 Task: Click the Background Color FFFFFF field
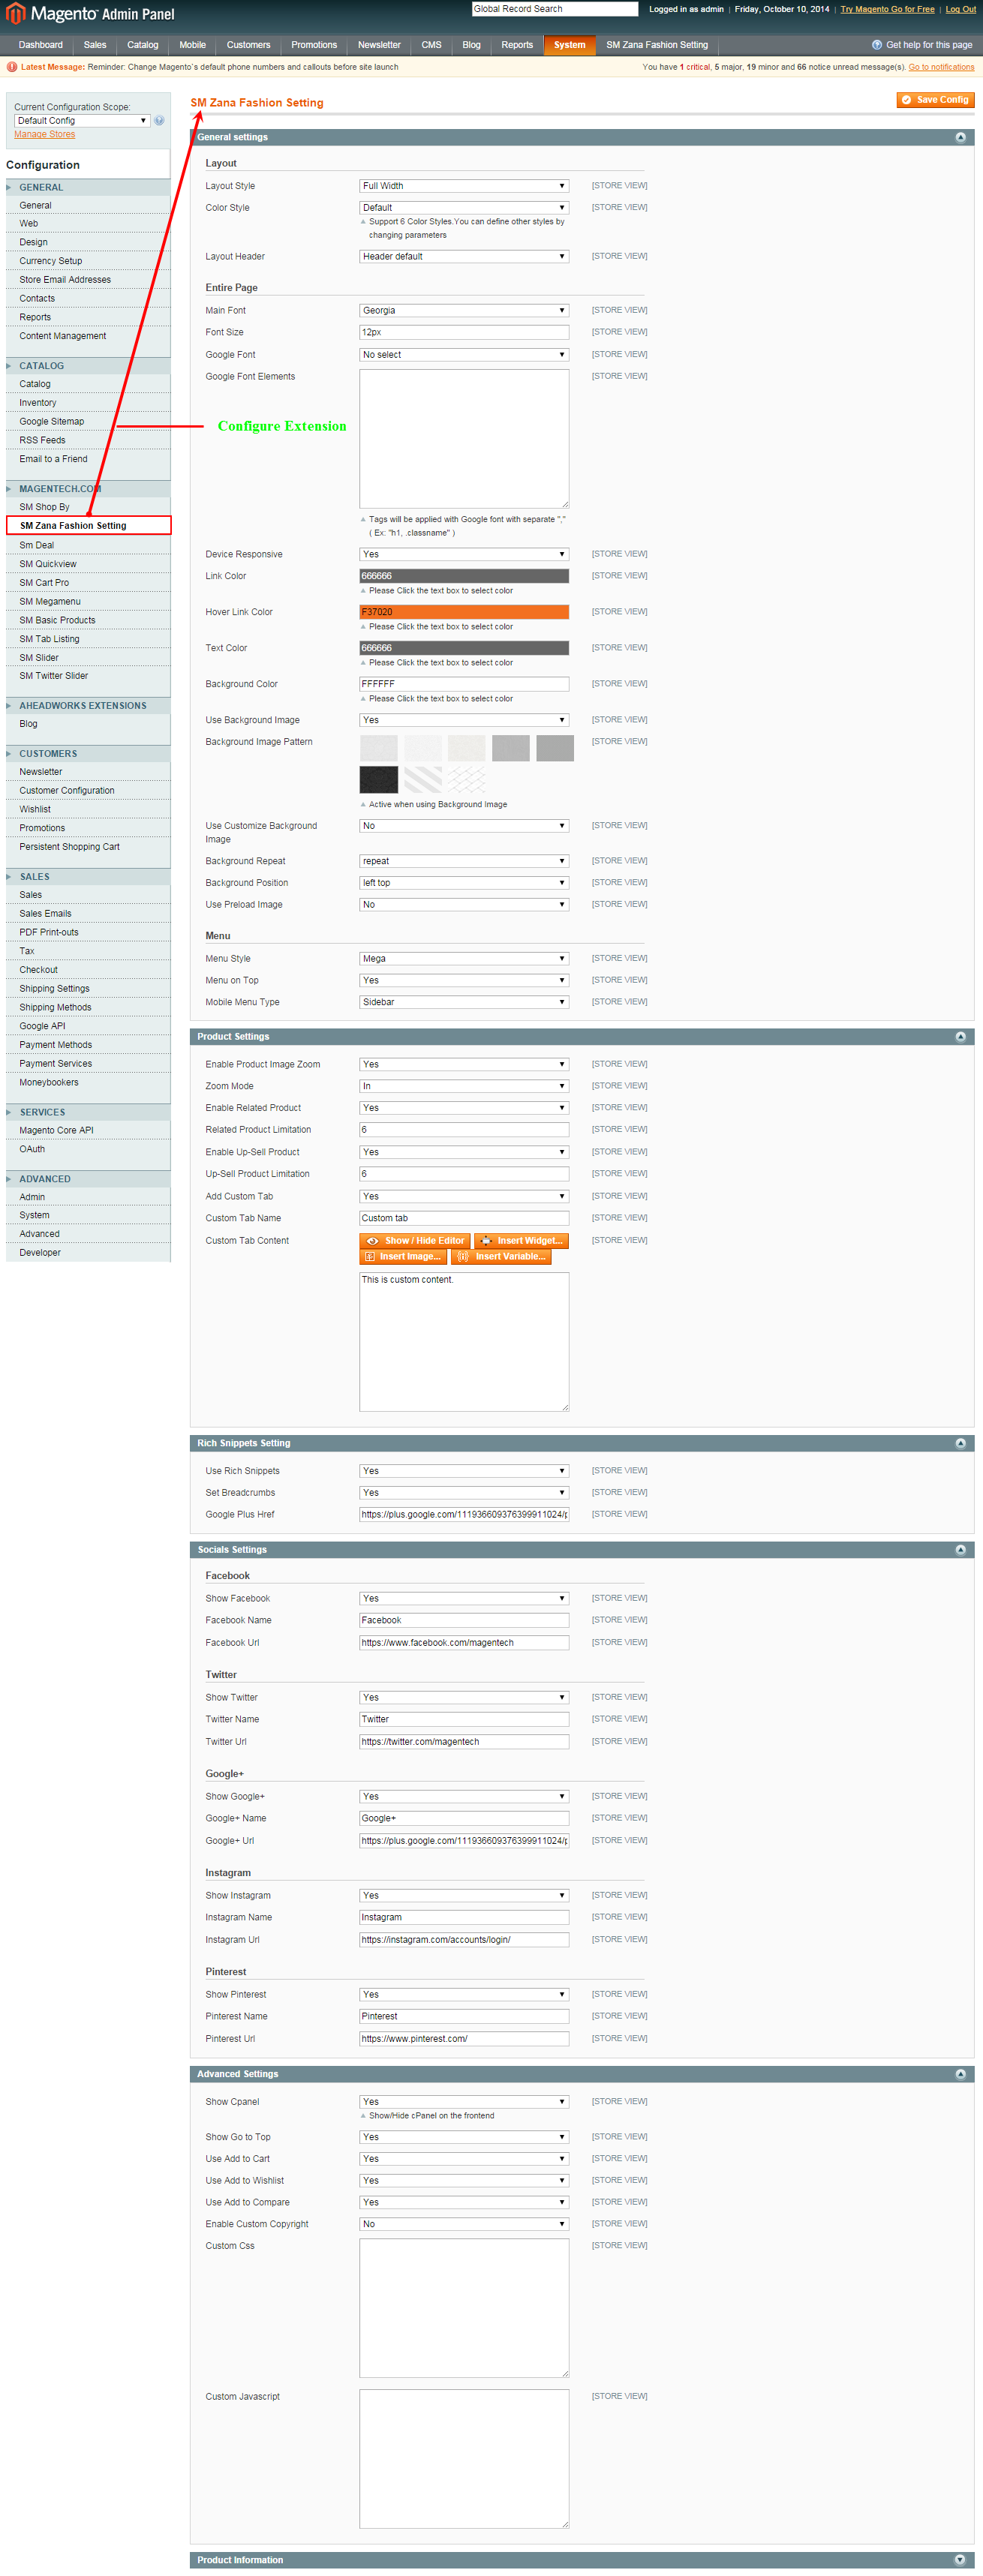[464, 684]
